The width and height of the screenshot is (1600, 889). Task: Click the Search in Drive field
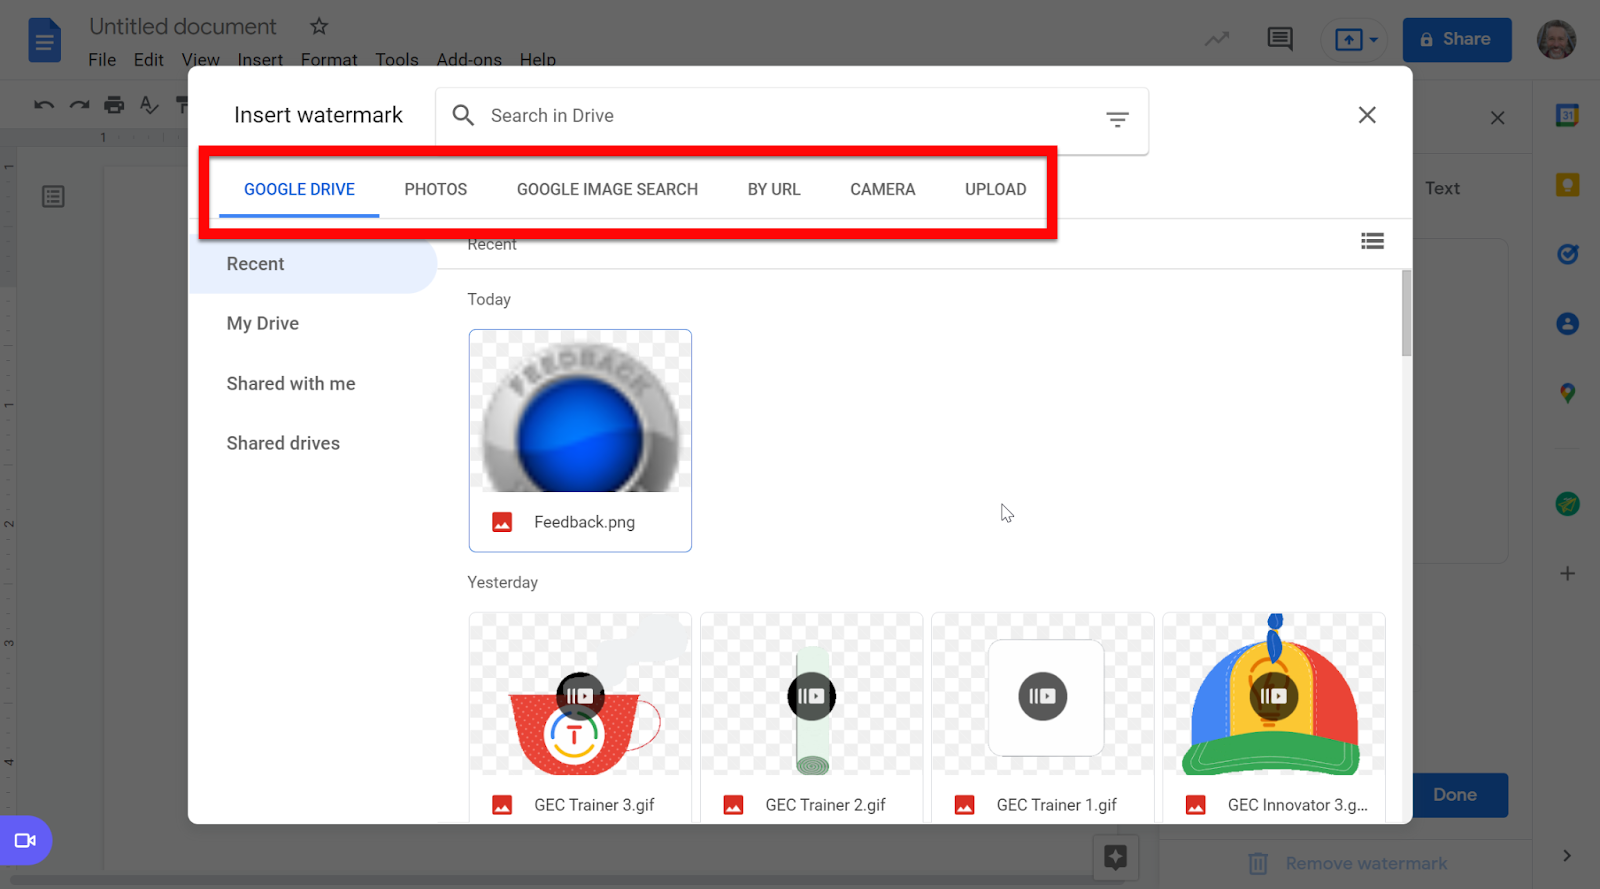pos(790,116)
